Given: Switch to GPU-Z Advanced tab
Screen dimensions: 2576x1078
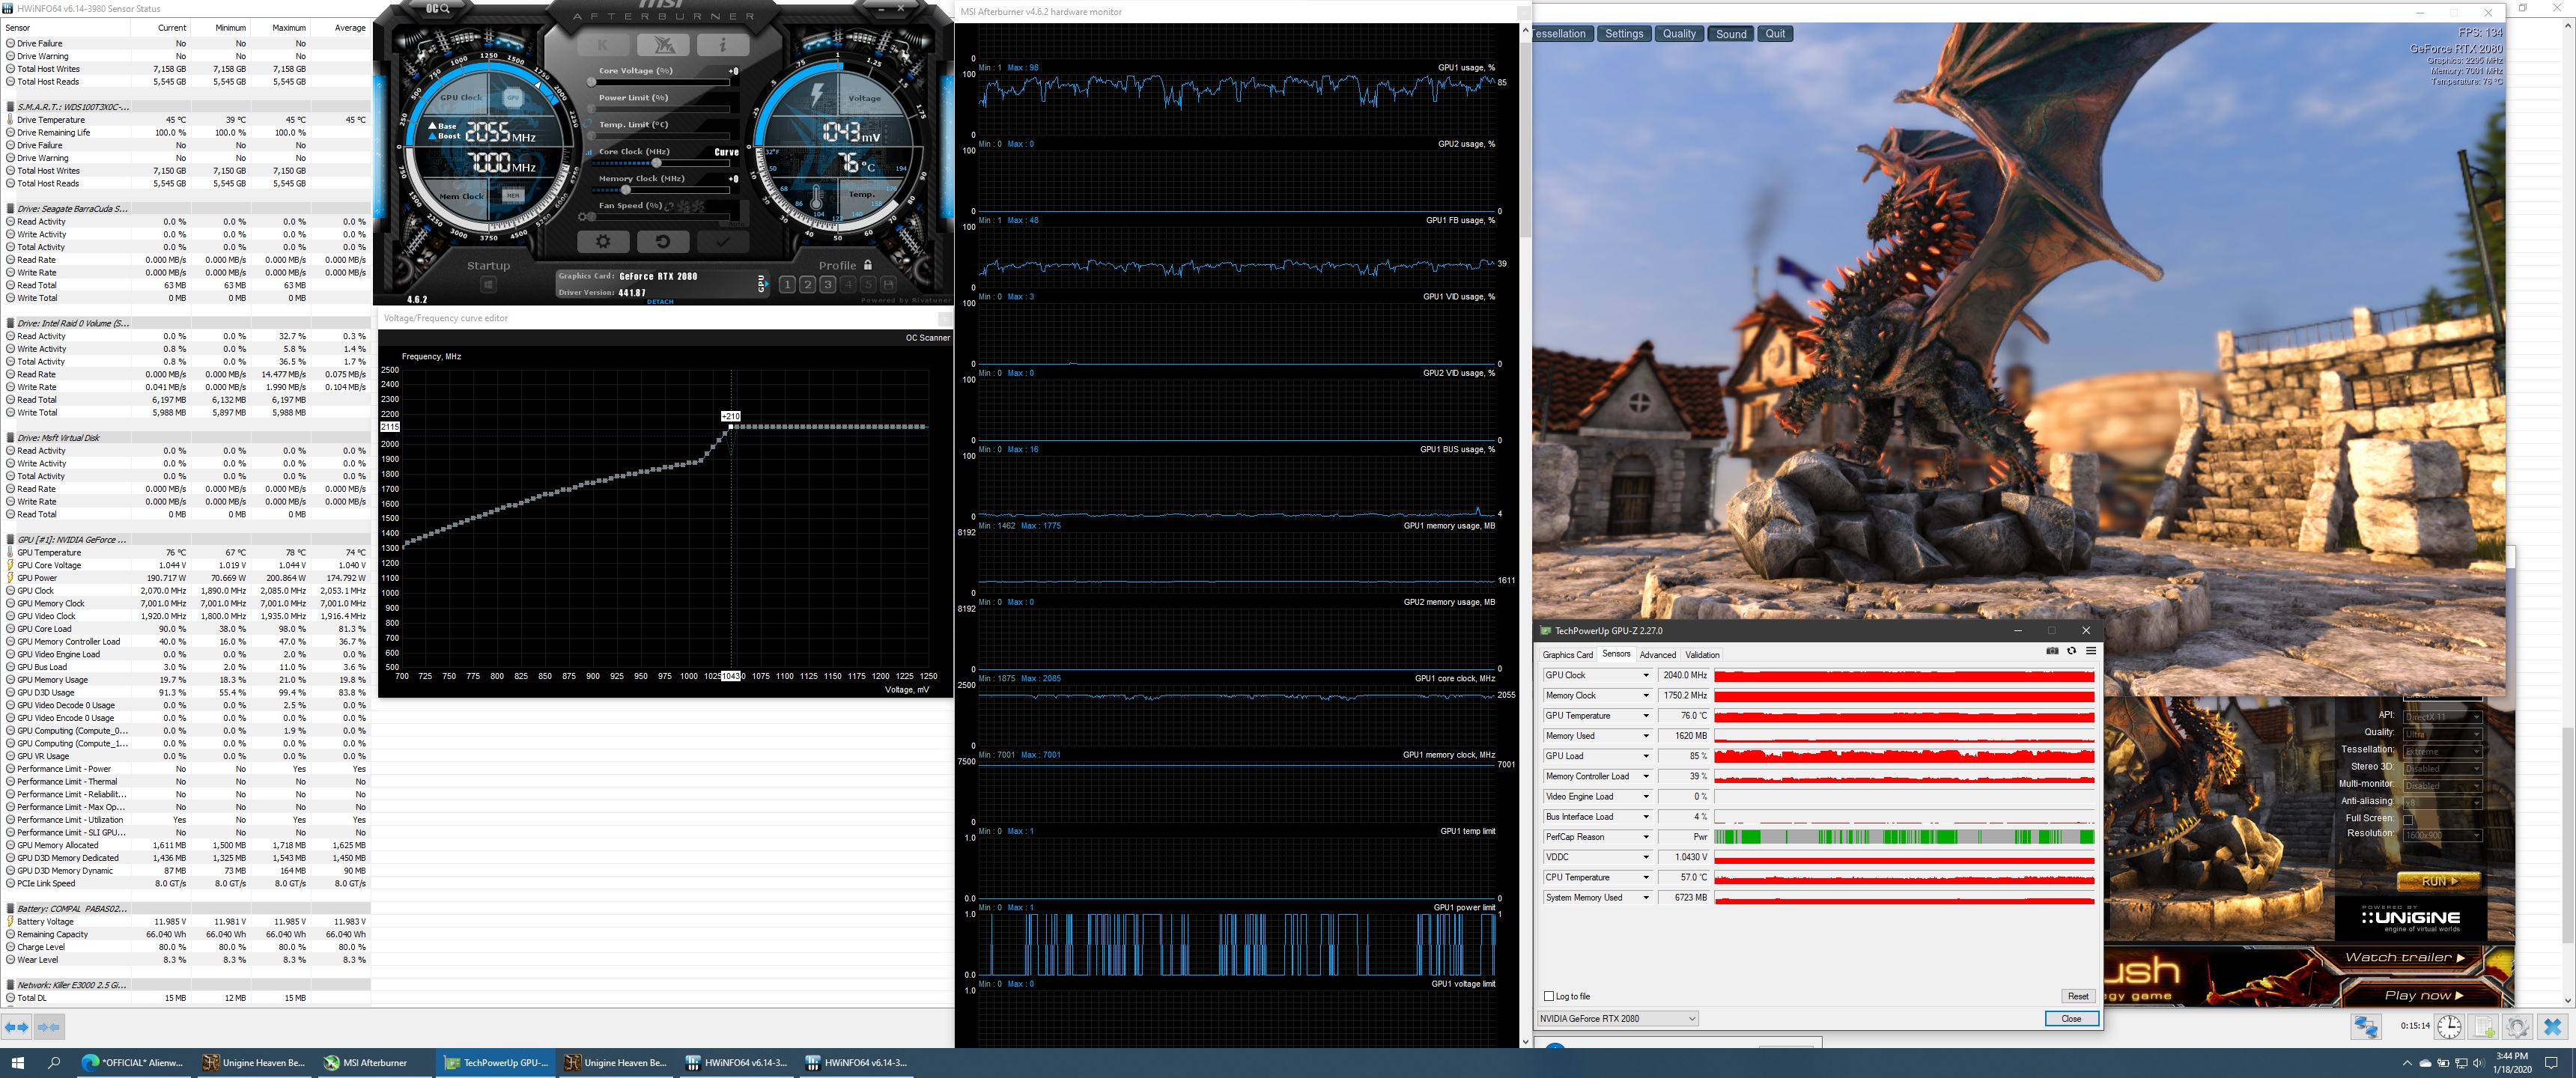Looking at the screenshot, I should pos(1657,655).
